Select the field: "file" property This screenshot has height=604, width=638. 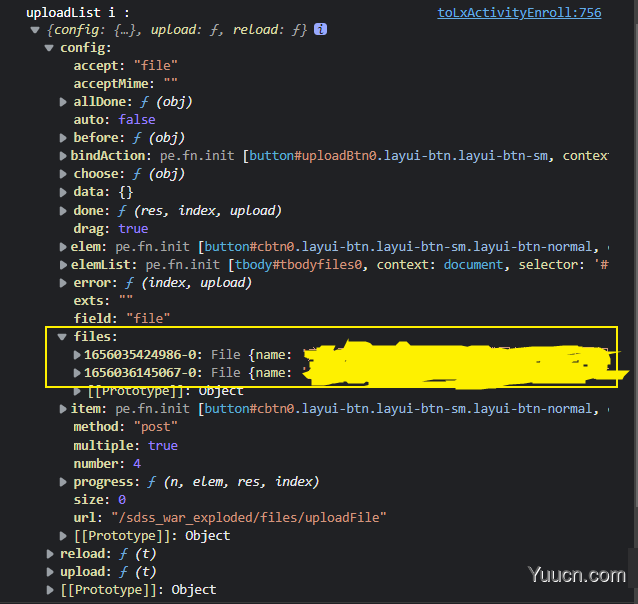[x=122, y=318]
